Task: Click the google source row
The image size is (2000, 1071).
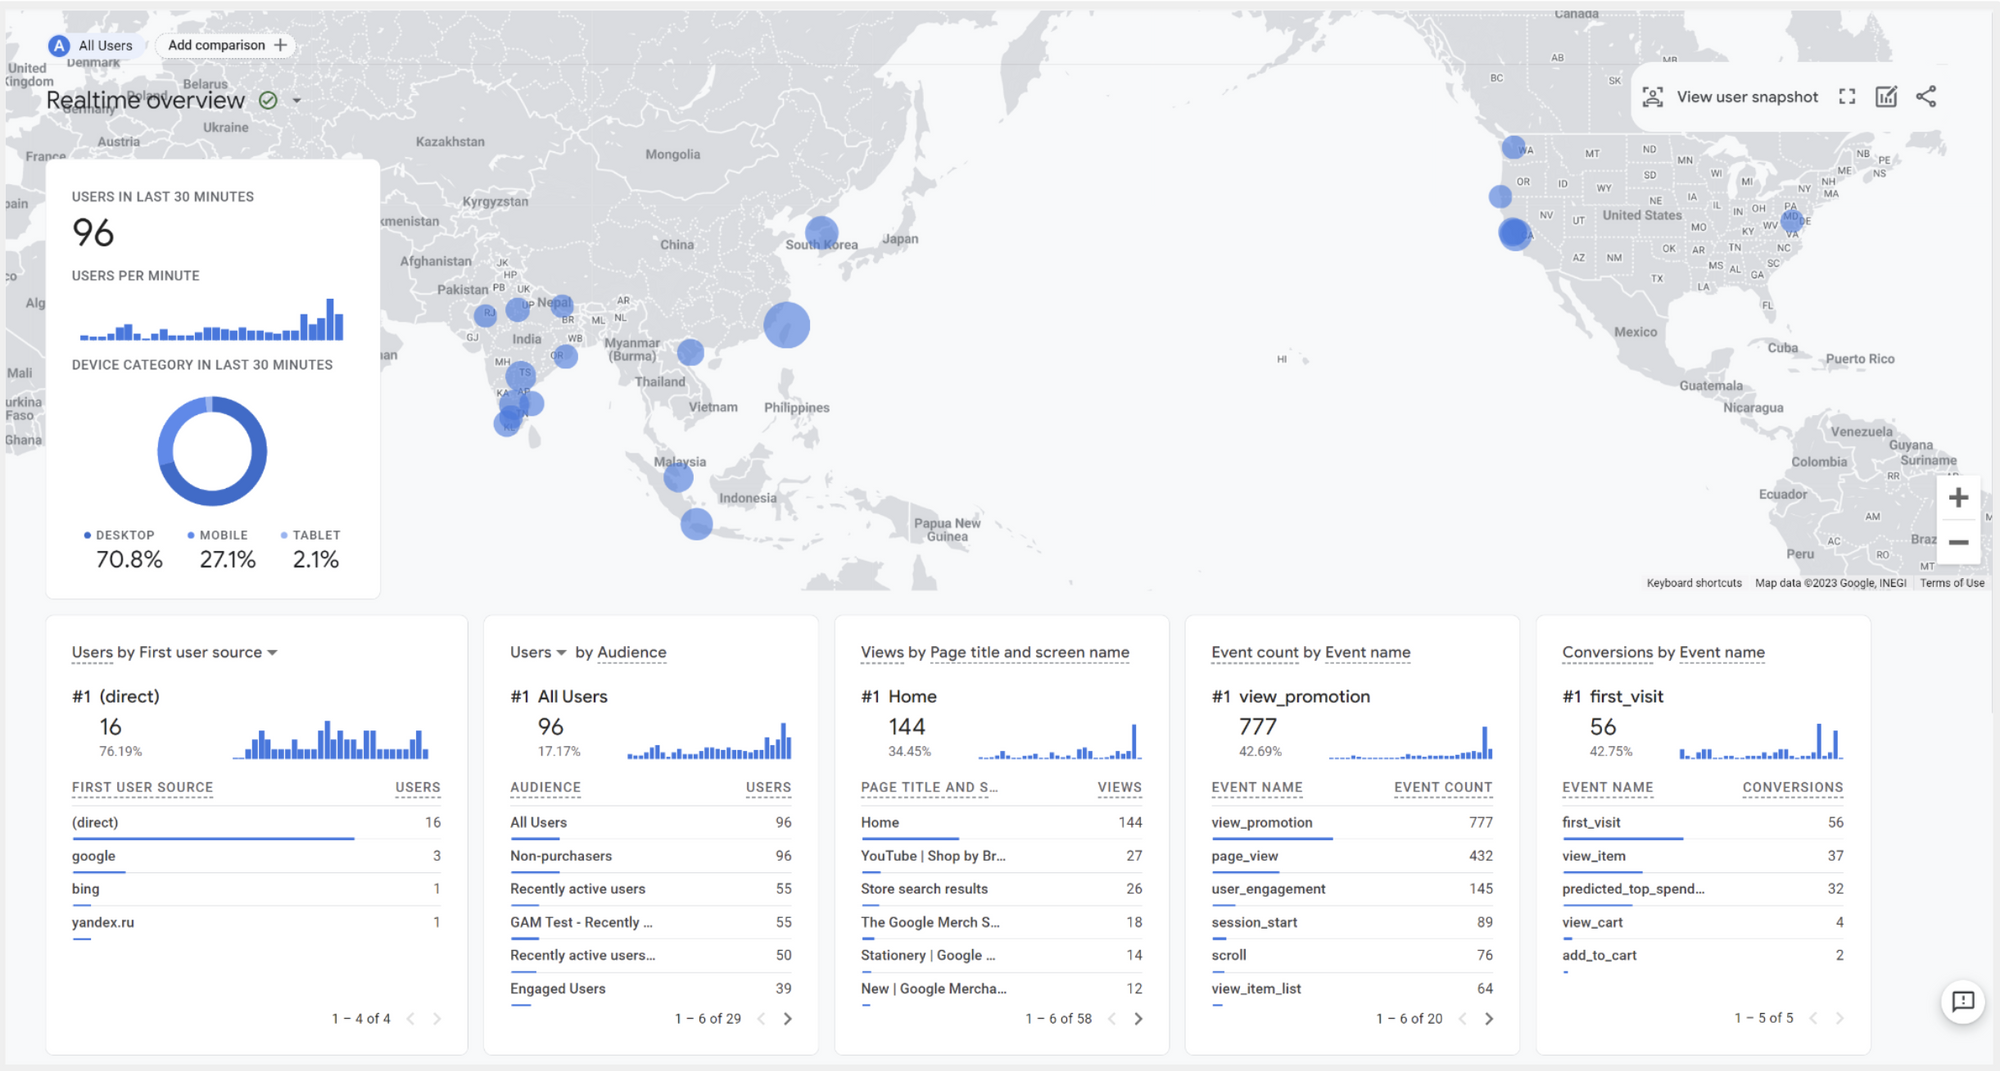Action: (x=256, y=856)
